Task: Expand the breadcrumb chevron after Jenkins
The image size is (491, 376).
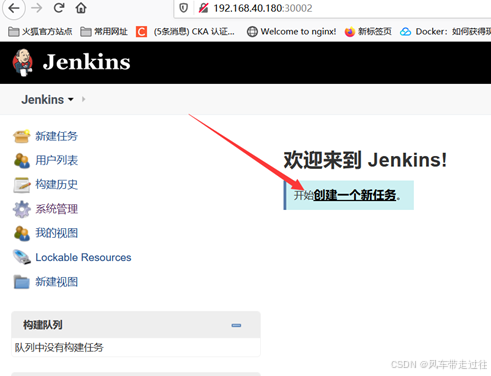Action: pyautogui.click(x=83, y=99)
